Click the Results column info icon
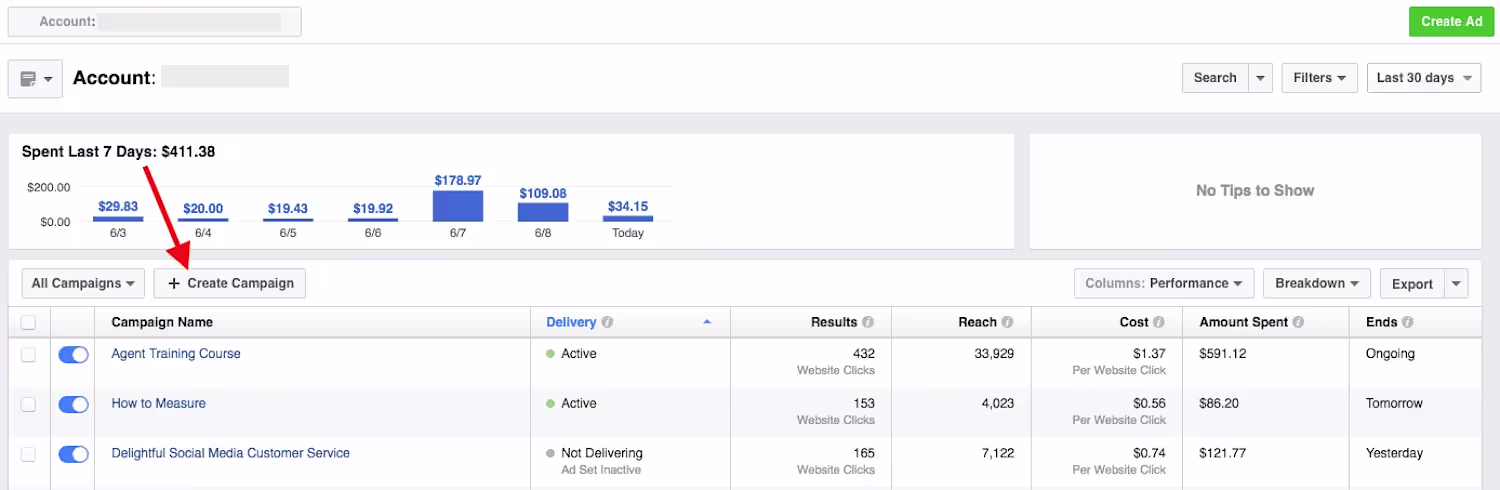The height and width of the screenshot is (490, 1500). (x=868, y=322)
